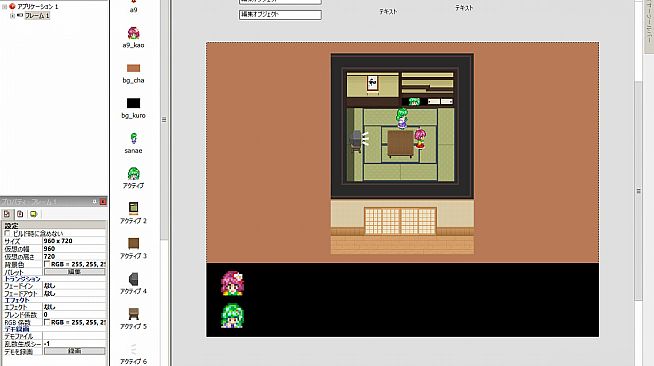Select the アクティブ 5 chair object icon
654x366 pixels.
(x=133, y=314)
